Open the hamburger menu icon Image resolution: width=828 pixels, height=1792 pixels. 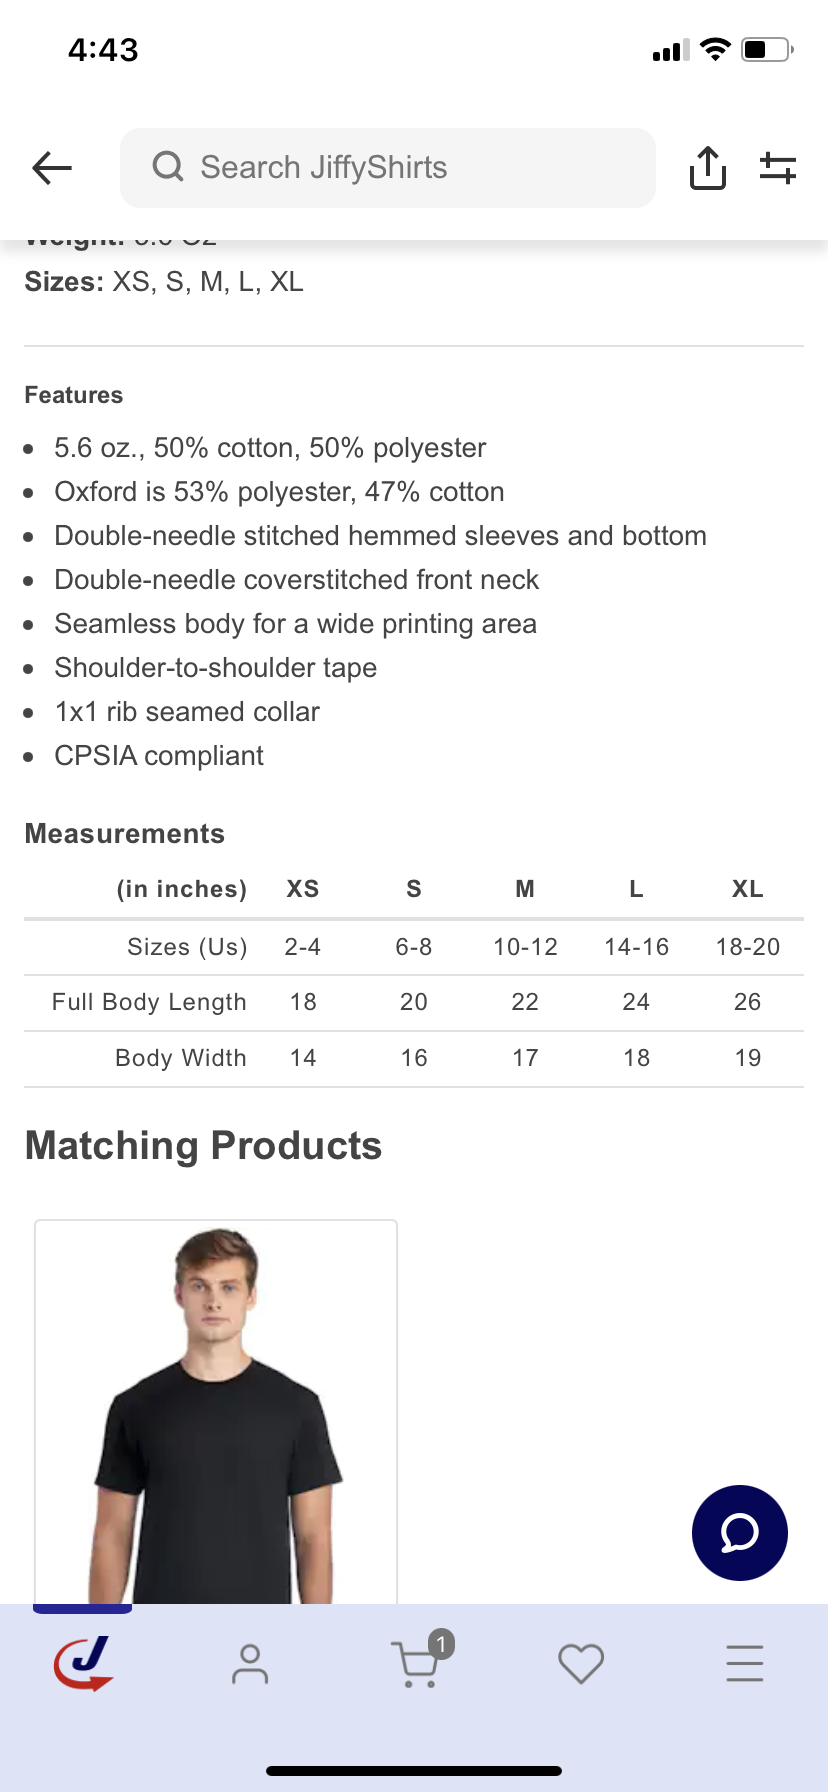[745, 1664]
